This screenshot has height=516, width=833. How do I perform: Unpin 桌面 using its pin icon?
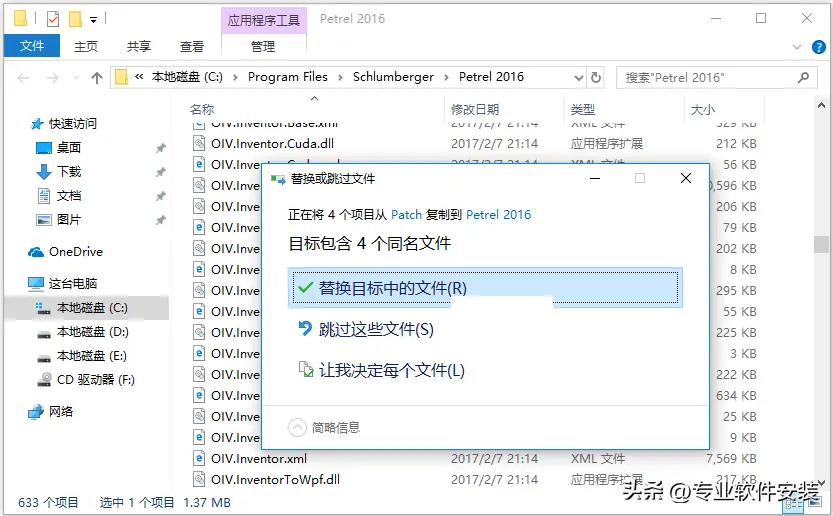[160, 148]
